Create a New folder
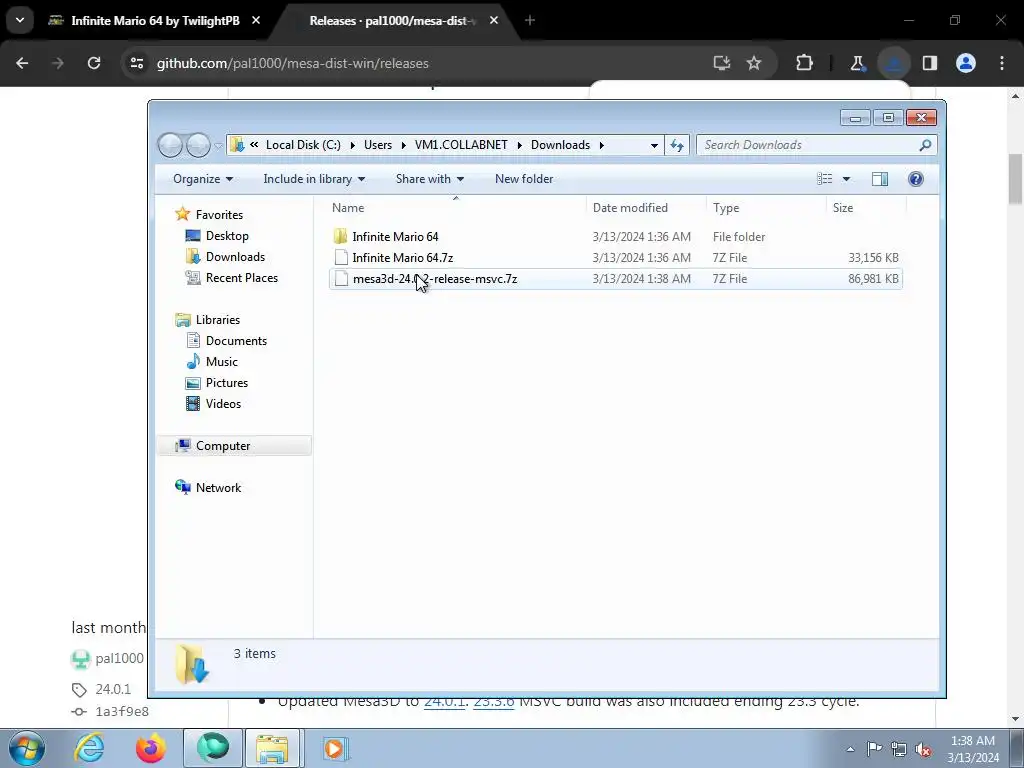The height and width of the screenshot is (768, 1024). 524,179
